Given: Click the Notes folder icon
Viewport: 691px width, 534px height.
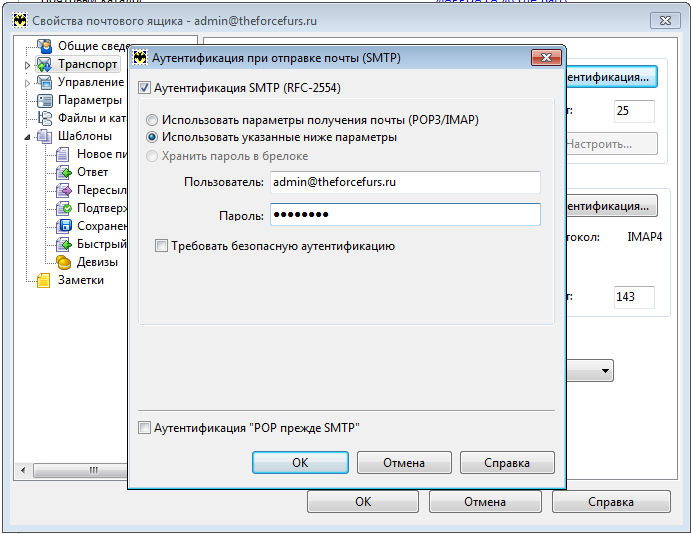Looking at the screenshot, I should 45,280.
